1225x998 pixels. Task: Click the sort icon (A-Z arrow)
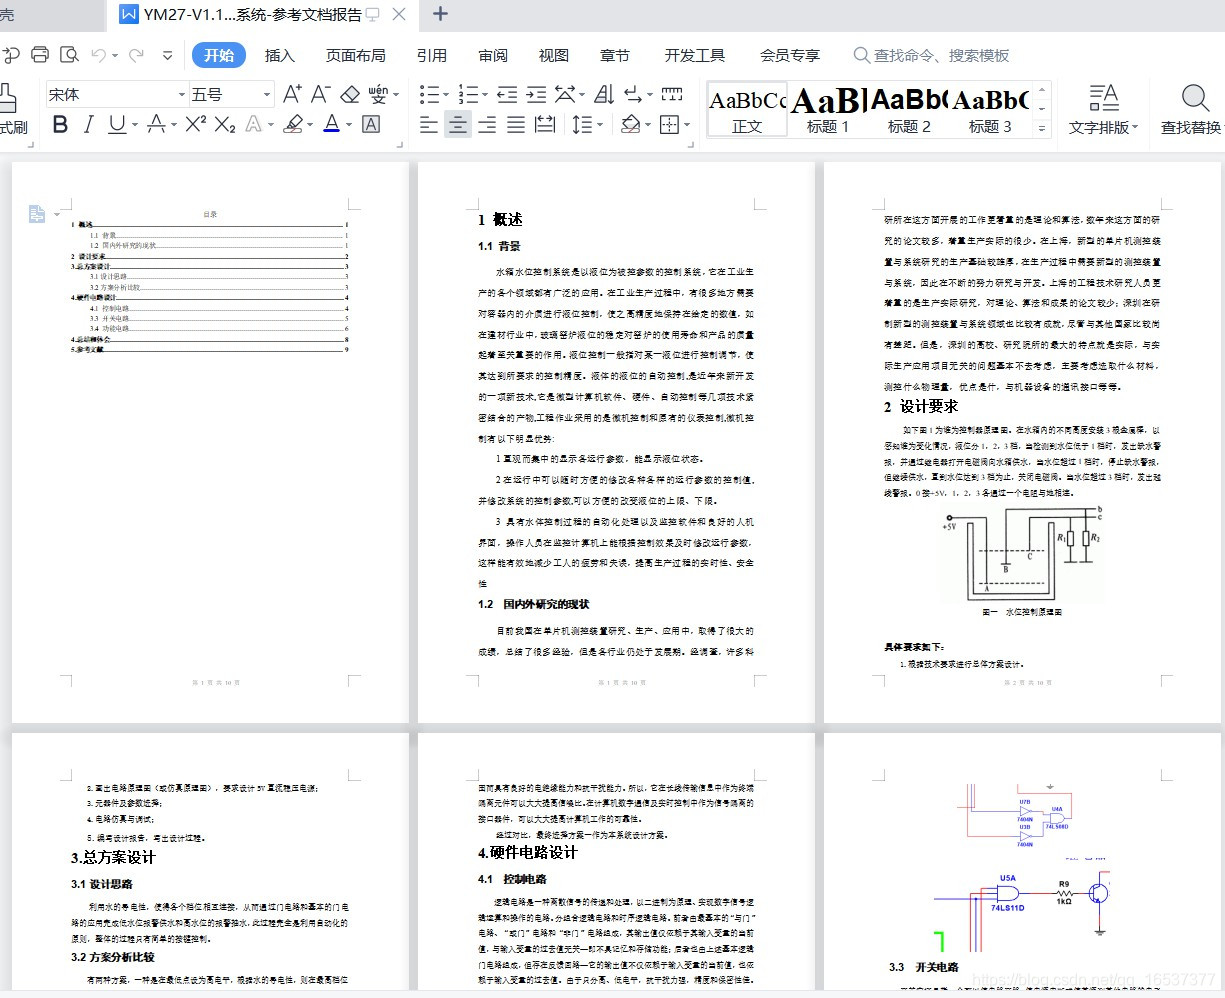pyautogui.click(x=604, y=94)
